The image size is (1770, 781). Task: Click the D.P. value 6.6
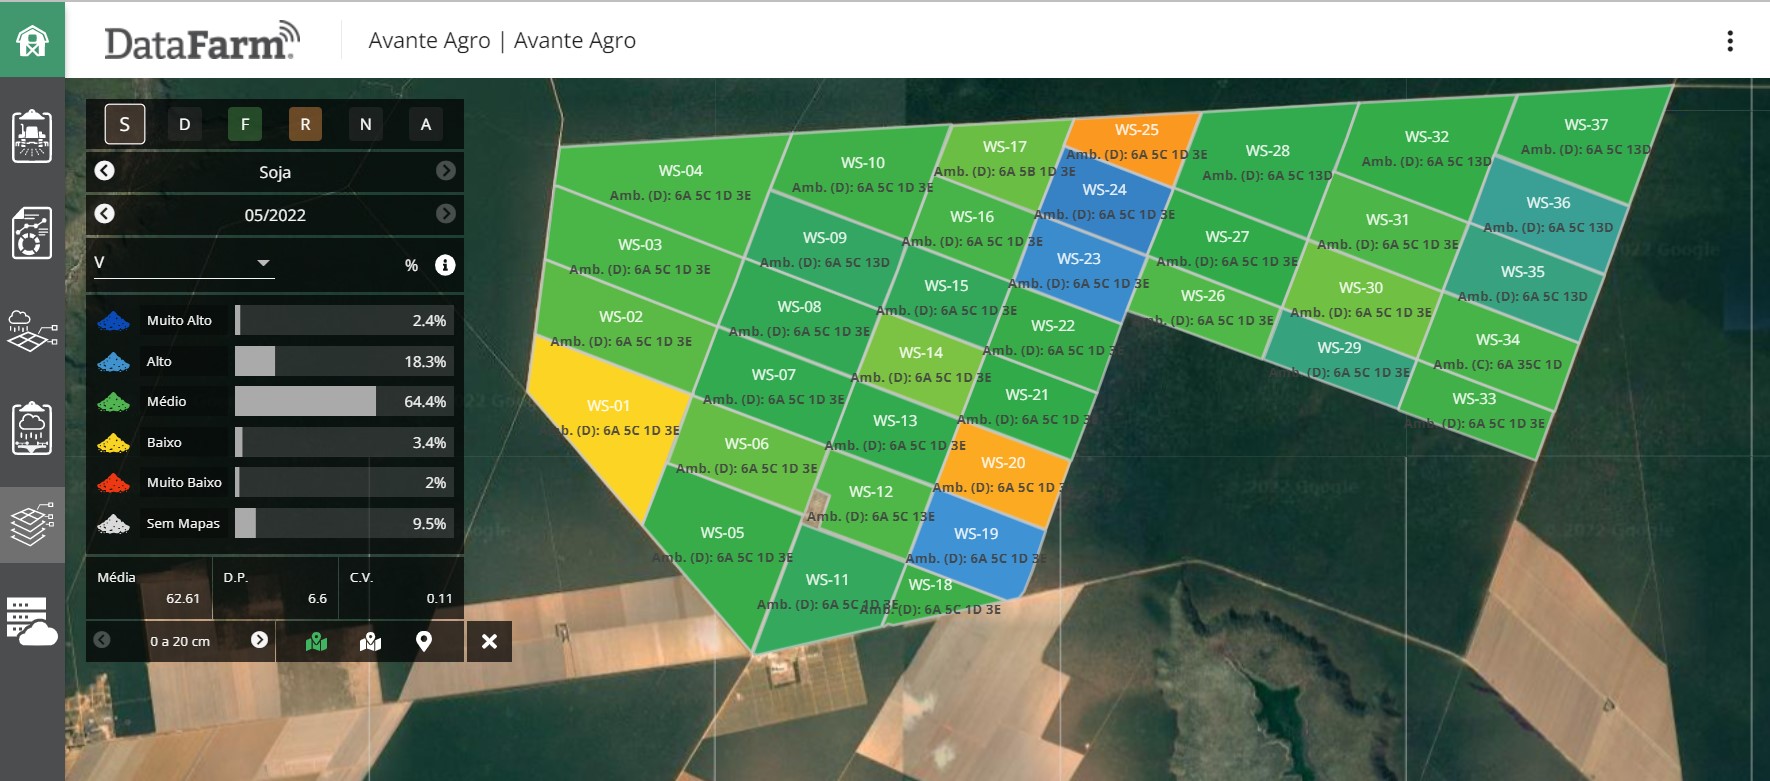(317, 598)
